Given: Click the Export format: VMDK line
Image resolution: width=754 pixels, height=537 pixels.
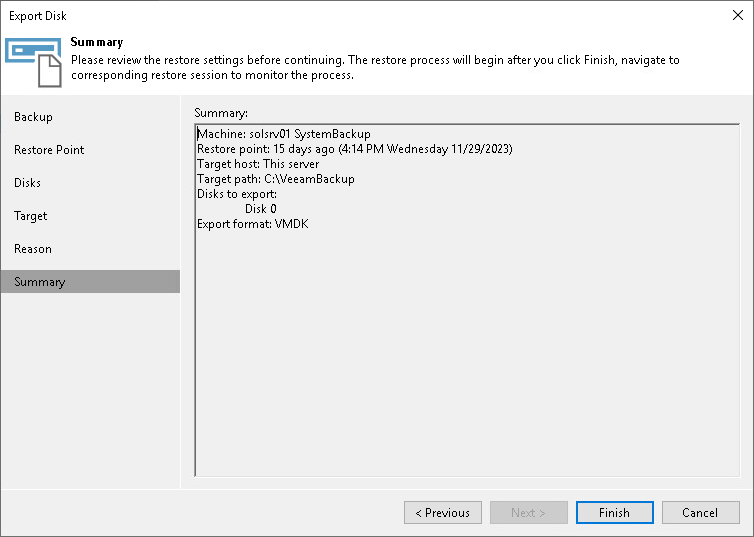Looking at the screenshot, I should point(253,224).
